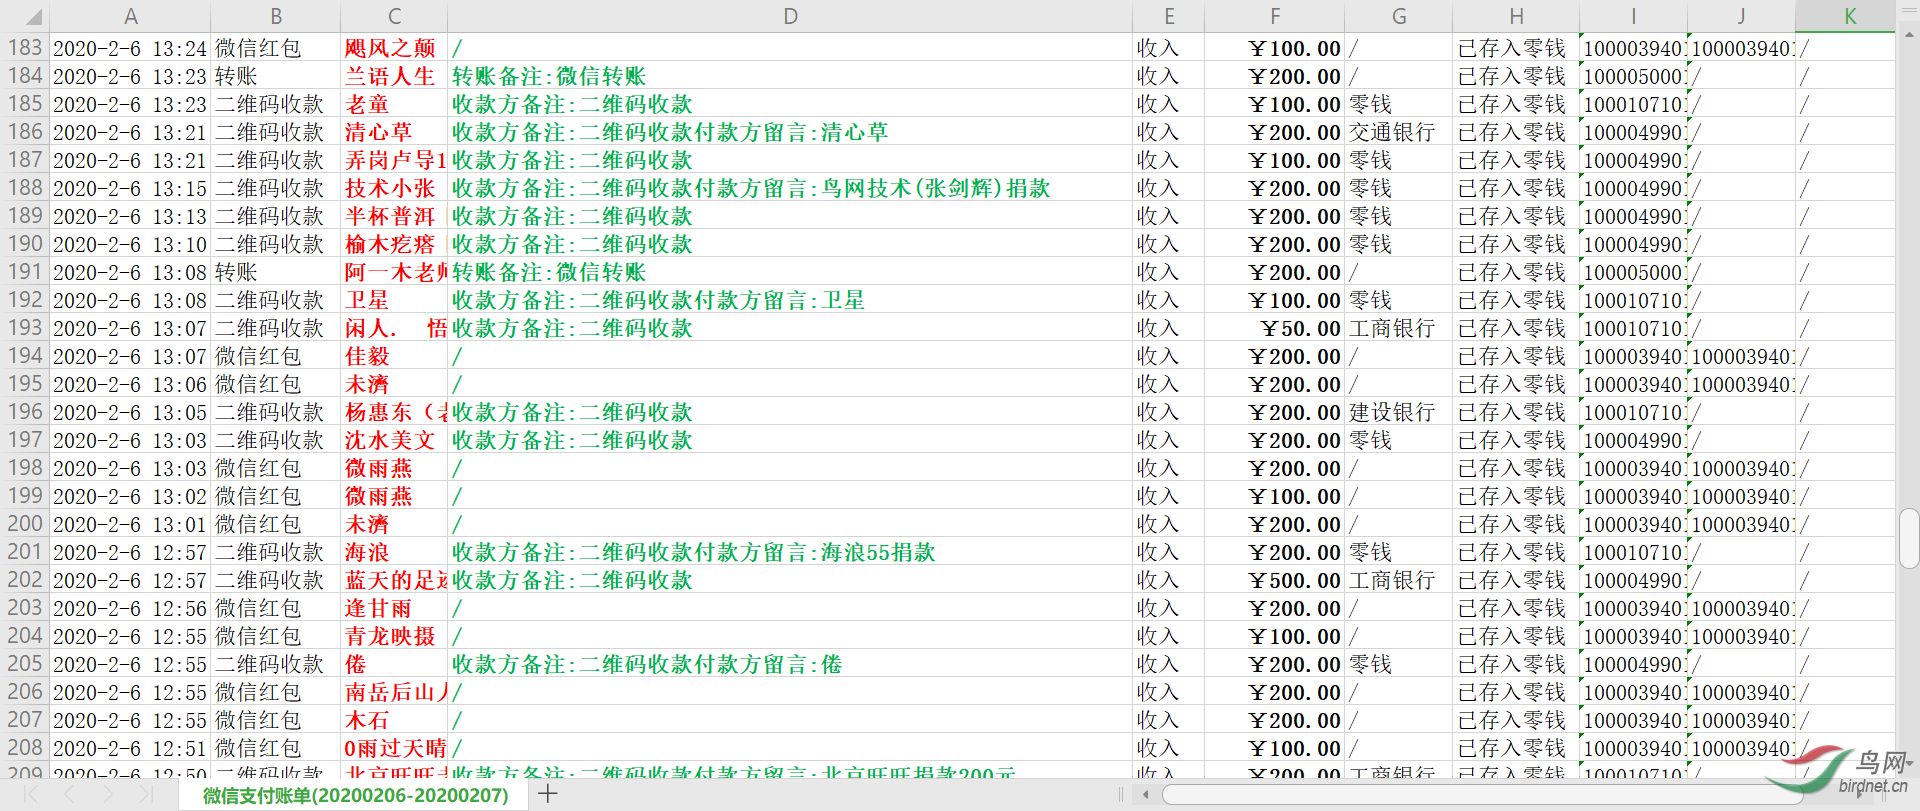Select column G header

[1399, 16]
